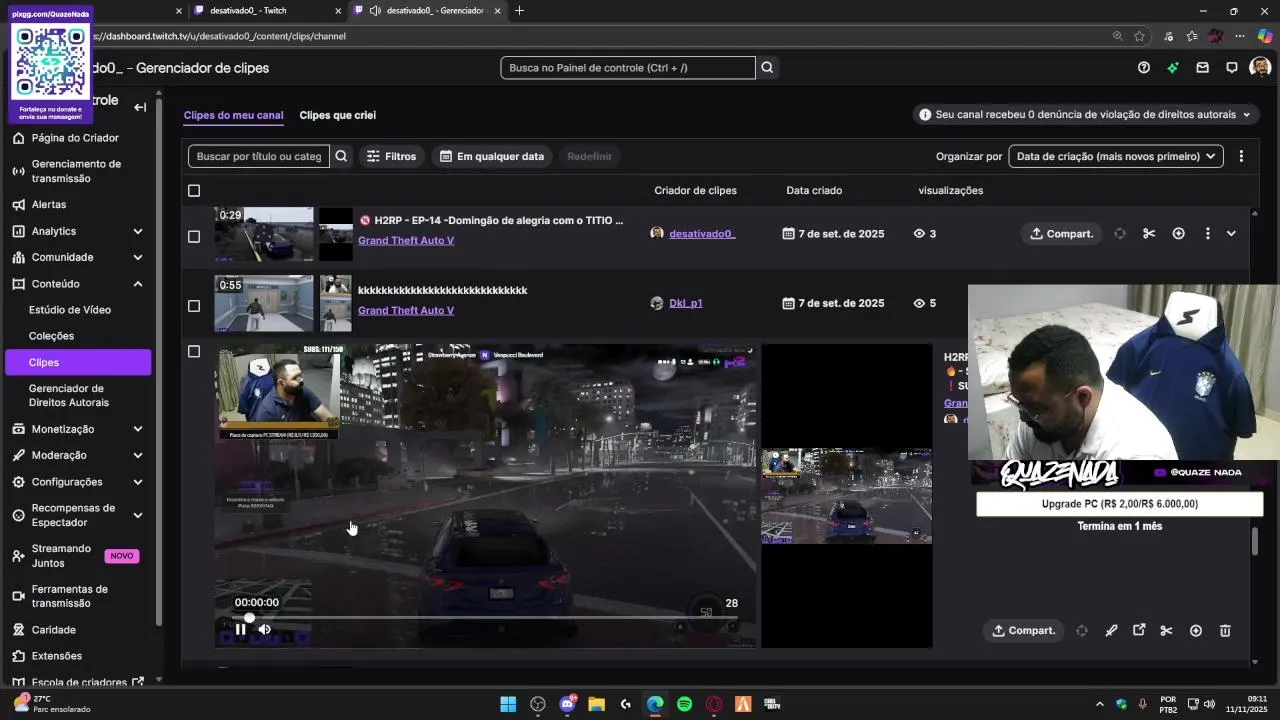Click the search magnifier next to clip title filter
Viewport: 1280px width, 720px height.
[341, 156]
